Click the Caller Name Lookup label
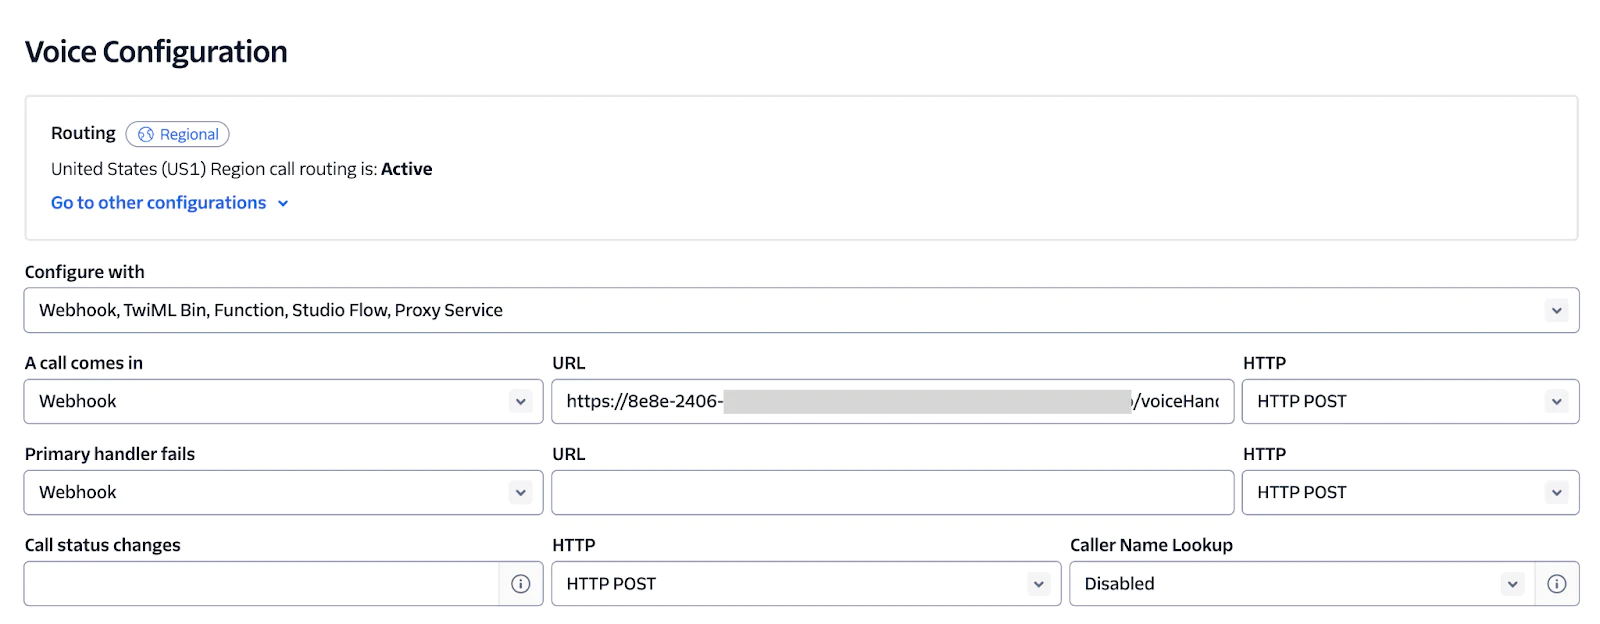1600x624 pixels. (1151, 545)
